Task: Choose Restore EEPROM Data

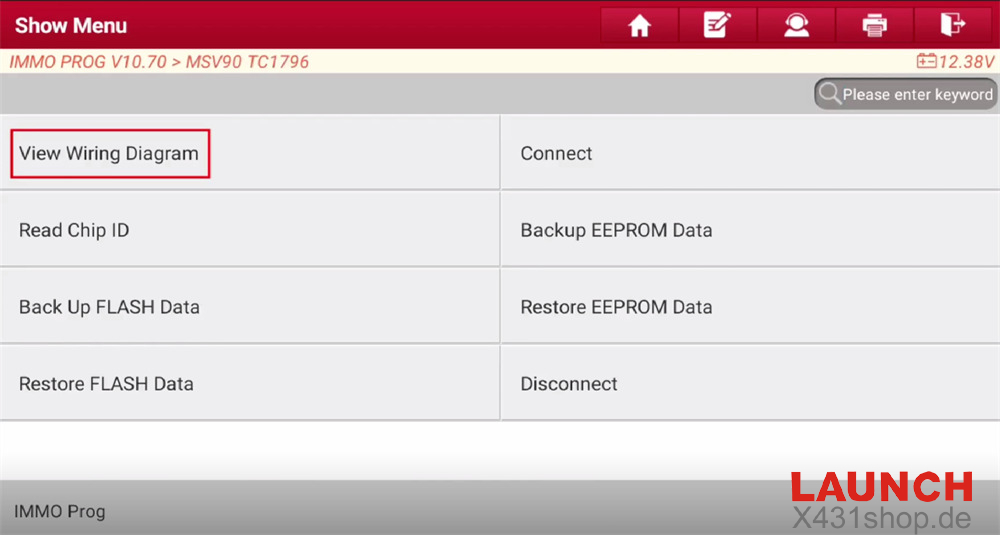Action: (616, 307)
